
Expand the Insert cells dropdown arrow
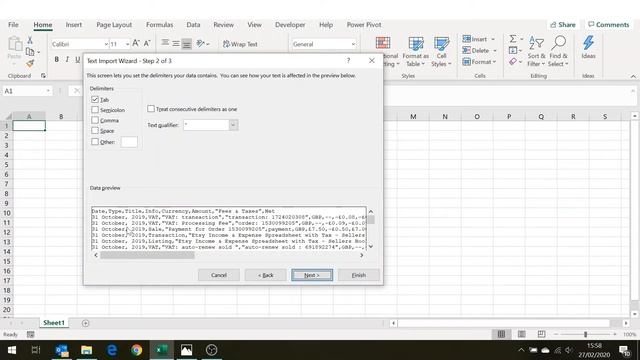[493, 39]
